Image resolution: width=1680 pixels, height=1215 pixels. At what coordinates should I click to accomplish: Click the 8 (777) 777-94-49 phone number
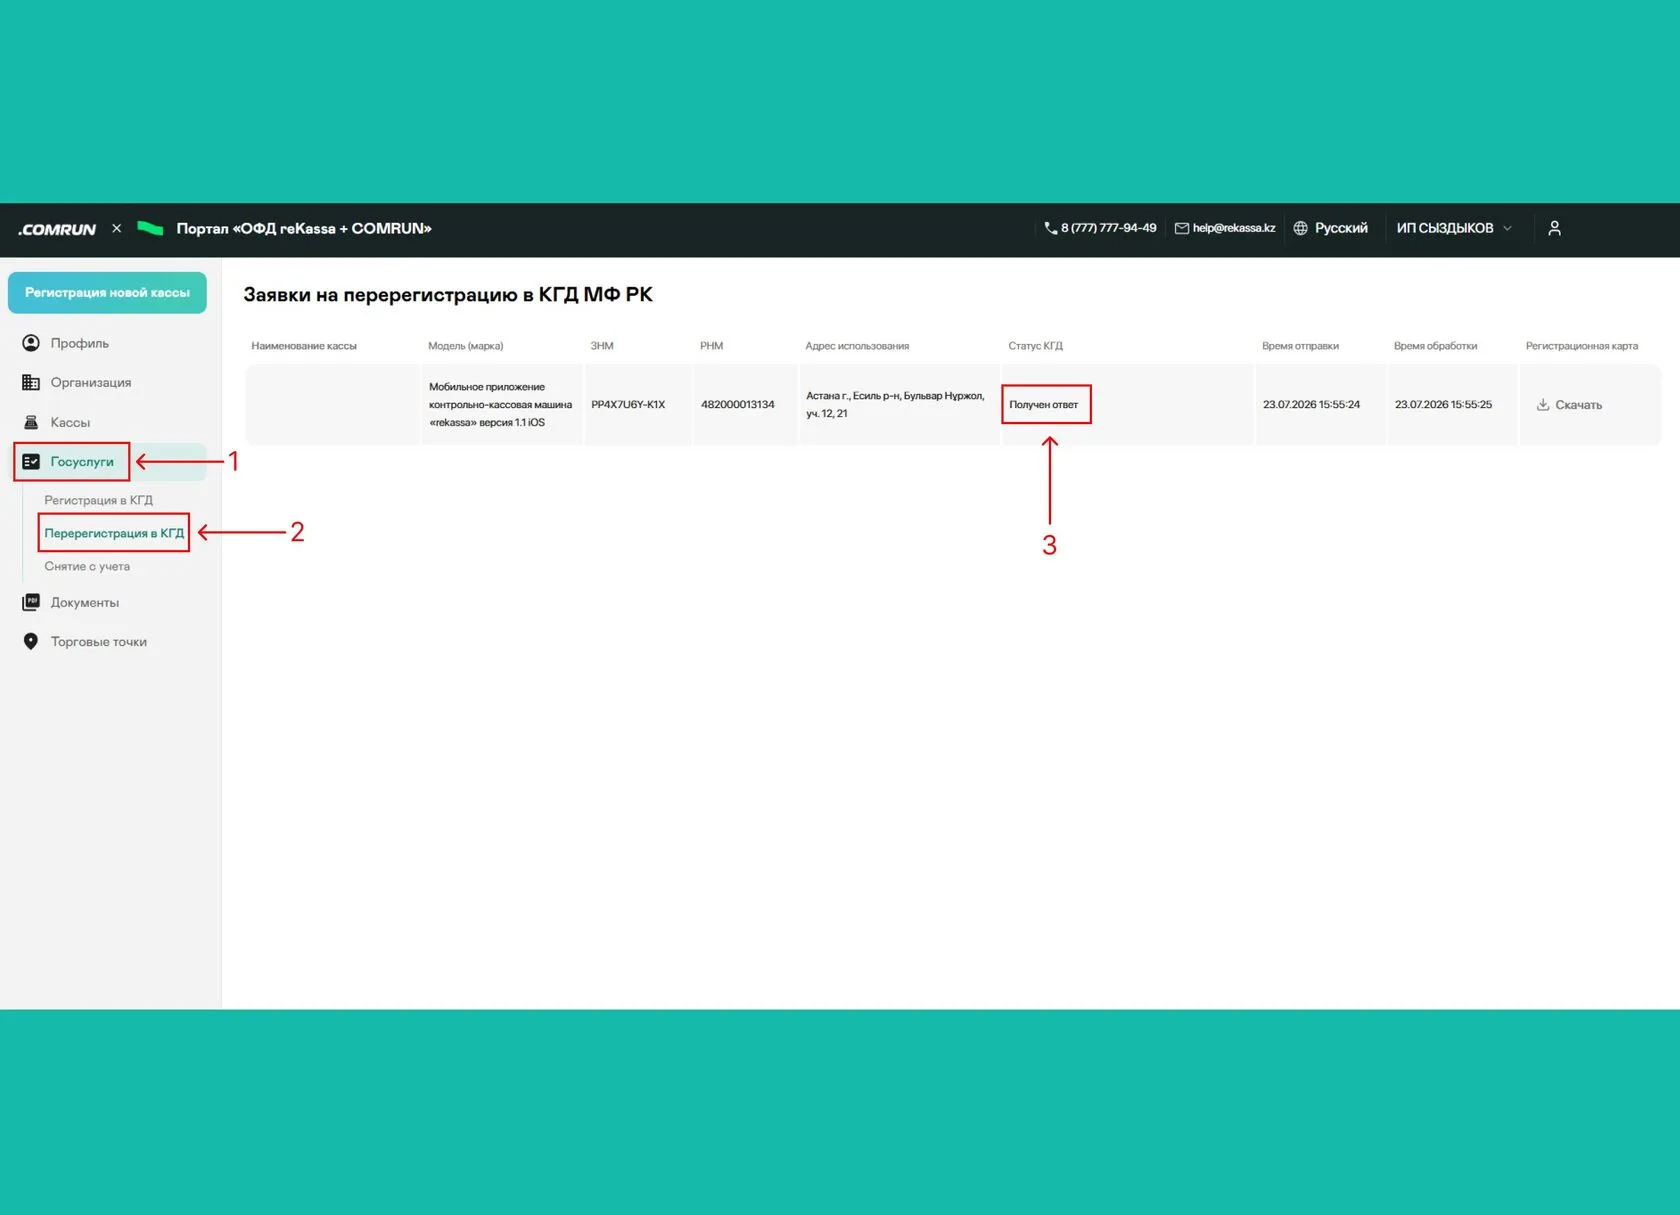[1108, 228]
